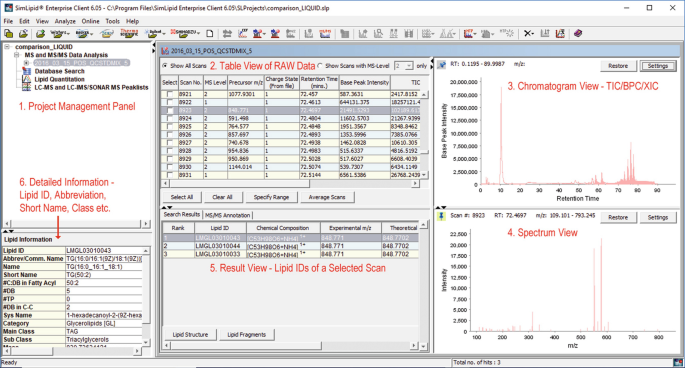685x368 pixels.
Task: Click the Lipid Structure button
Action: coord(190,335)
